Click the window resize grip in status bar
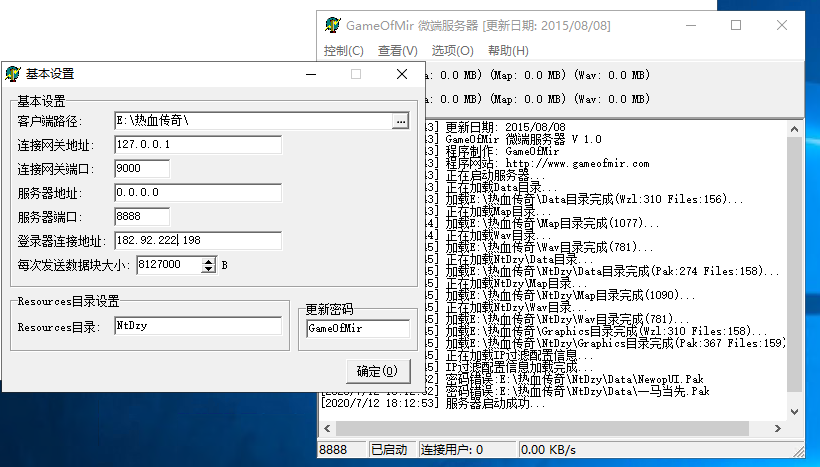 click(x=798, y=451)
